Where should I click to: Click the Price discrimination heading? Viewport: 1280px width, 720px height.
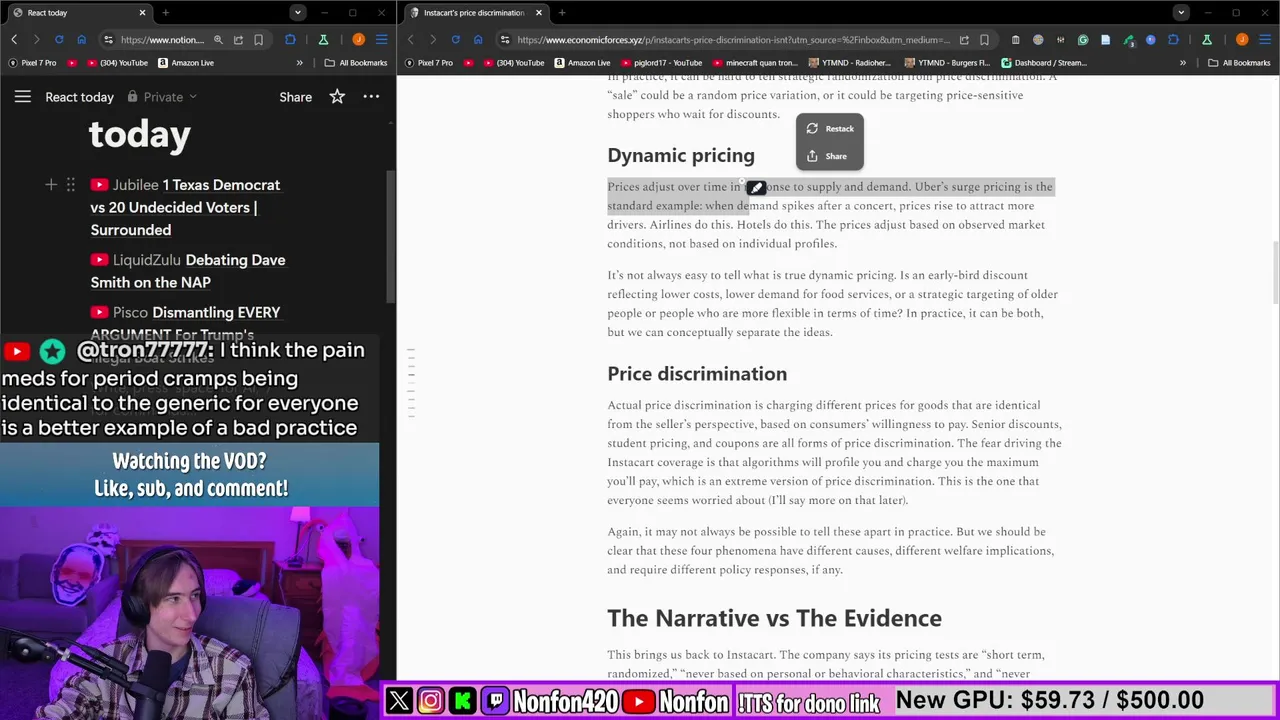pos(697,374)
